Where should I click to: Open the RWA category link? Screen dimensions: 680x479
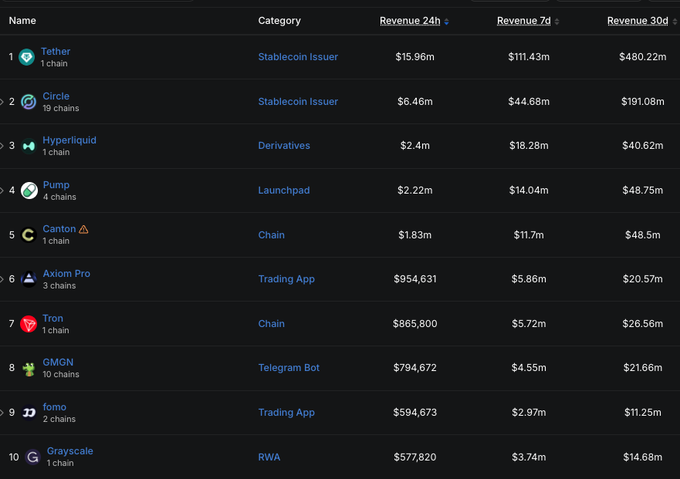269,457
